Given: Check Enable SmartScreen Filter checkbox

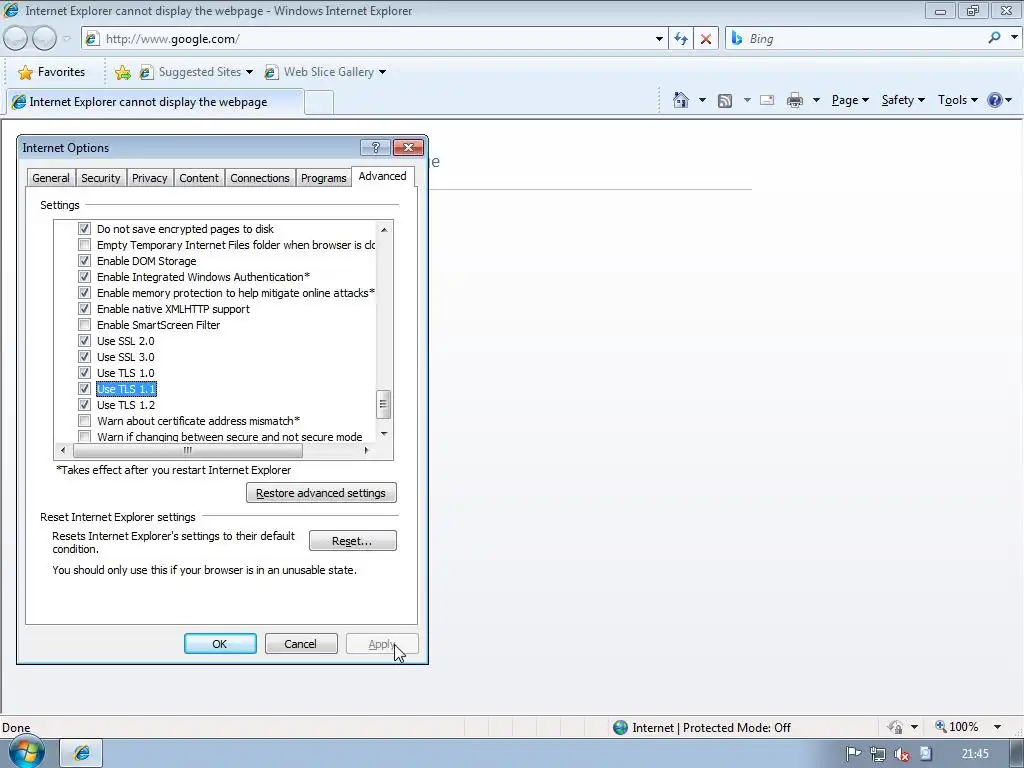Looking at the screenshot, I should pos(84,325).
